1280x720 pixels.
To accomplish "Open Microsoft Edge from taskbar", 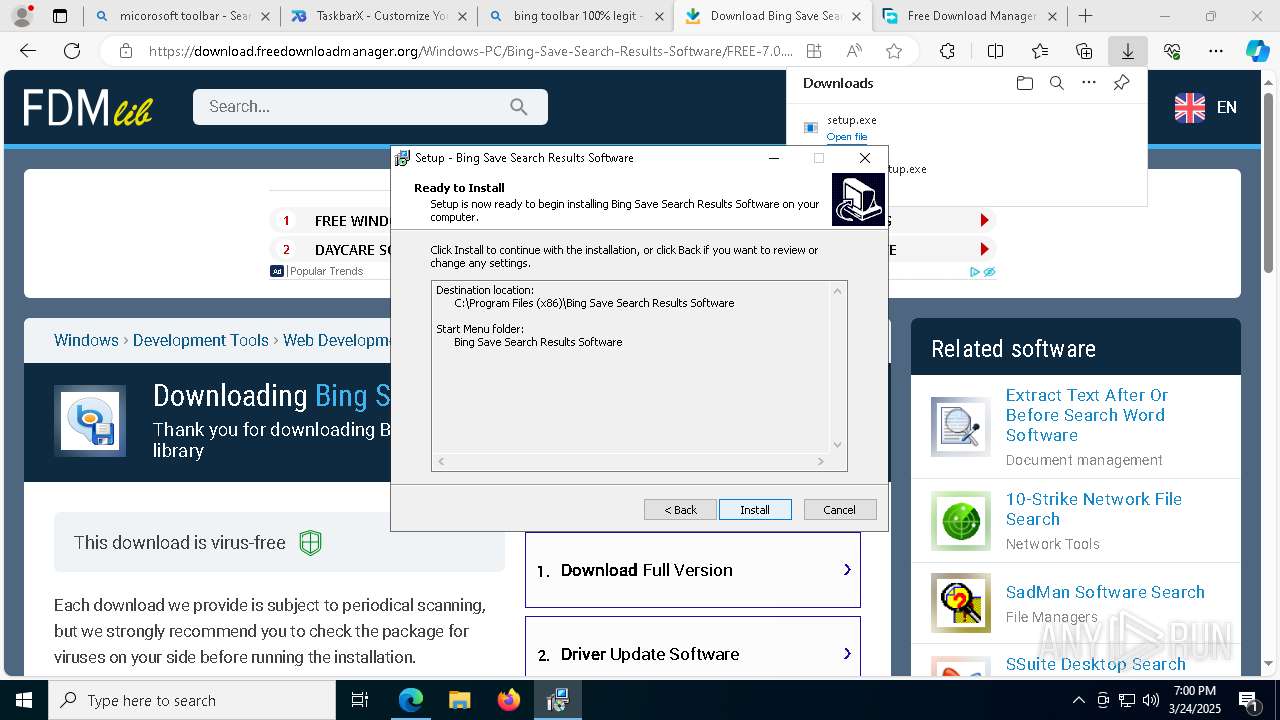I will (x=411, y=700).
